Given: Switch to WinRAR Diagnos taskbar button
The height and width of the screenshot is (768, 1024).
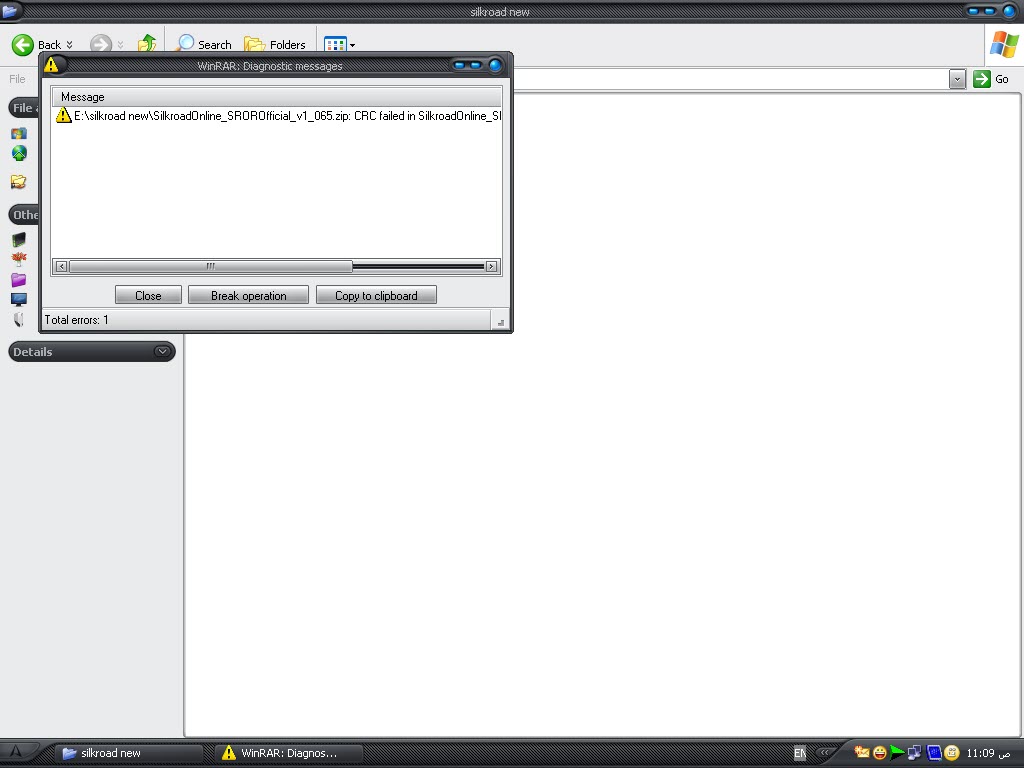Looking at the screenshot, I should 289,753.
